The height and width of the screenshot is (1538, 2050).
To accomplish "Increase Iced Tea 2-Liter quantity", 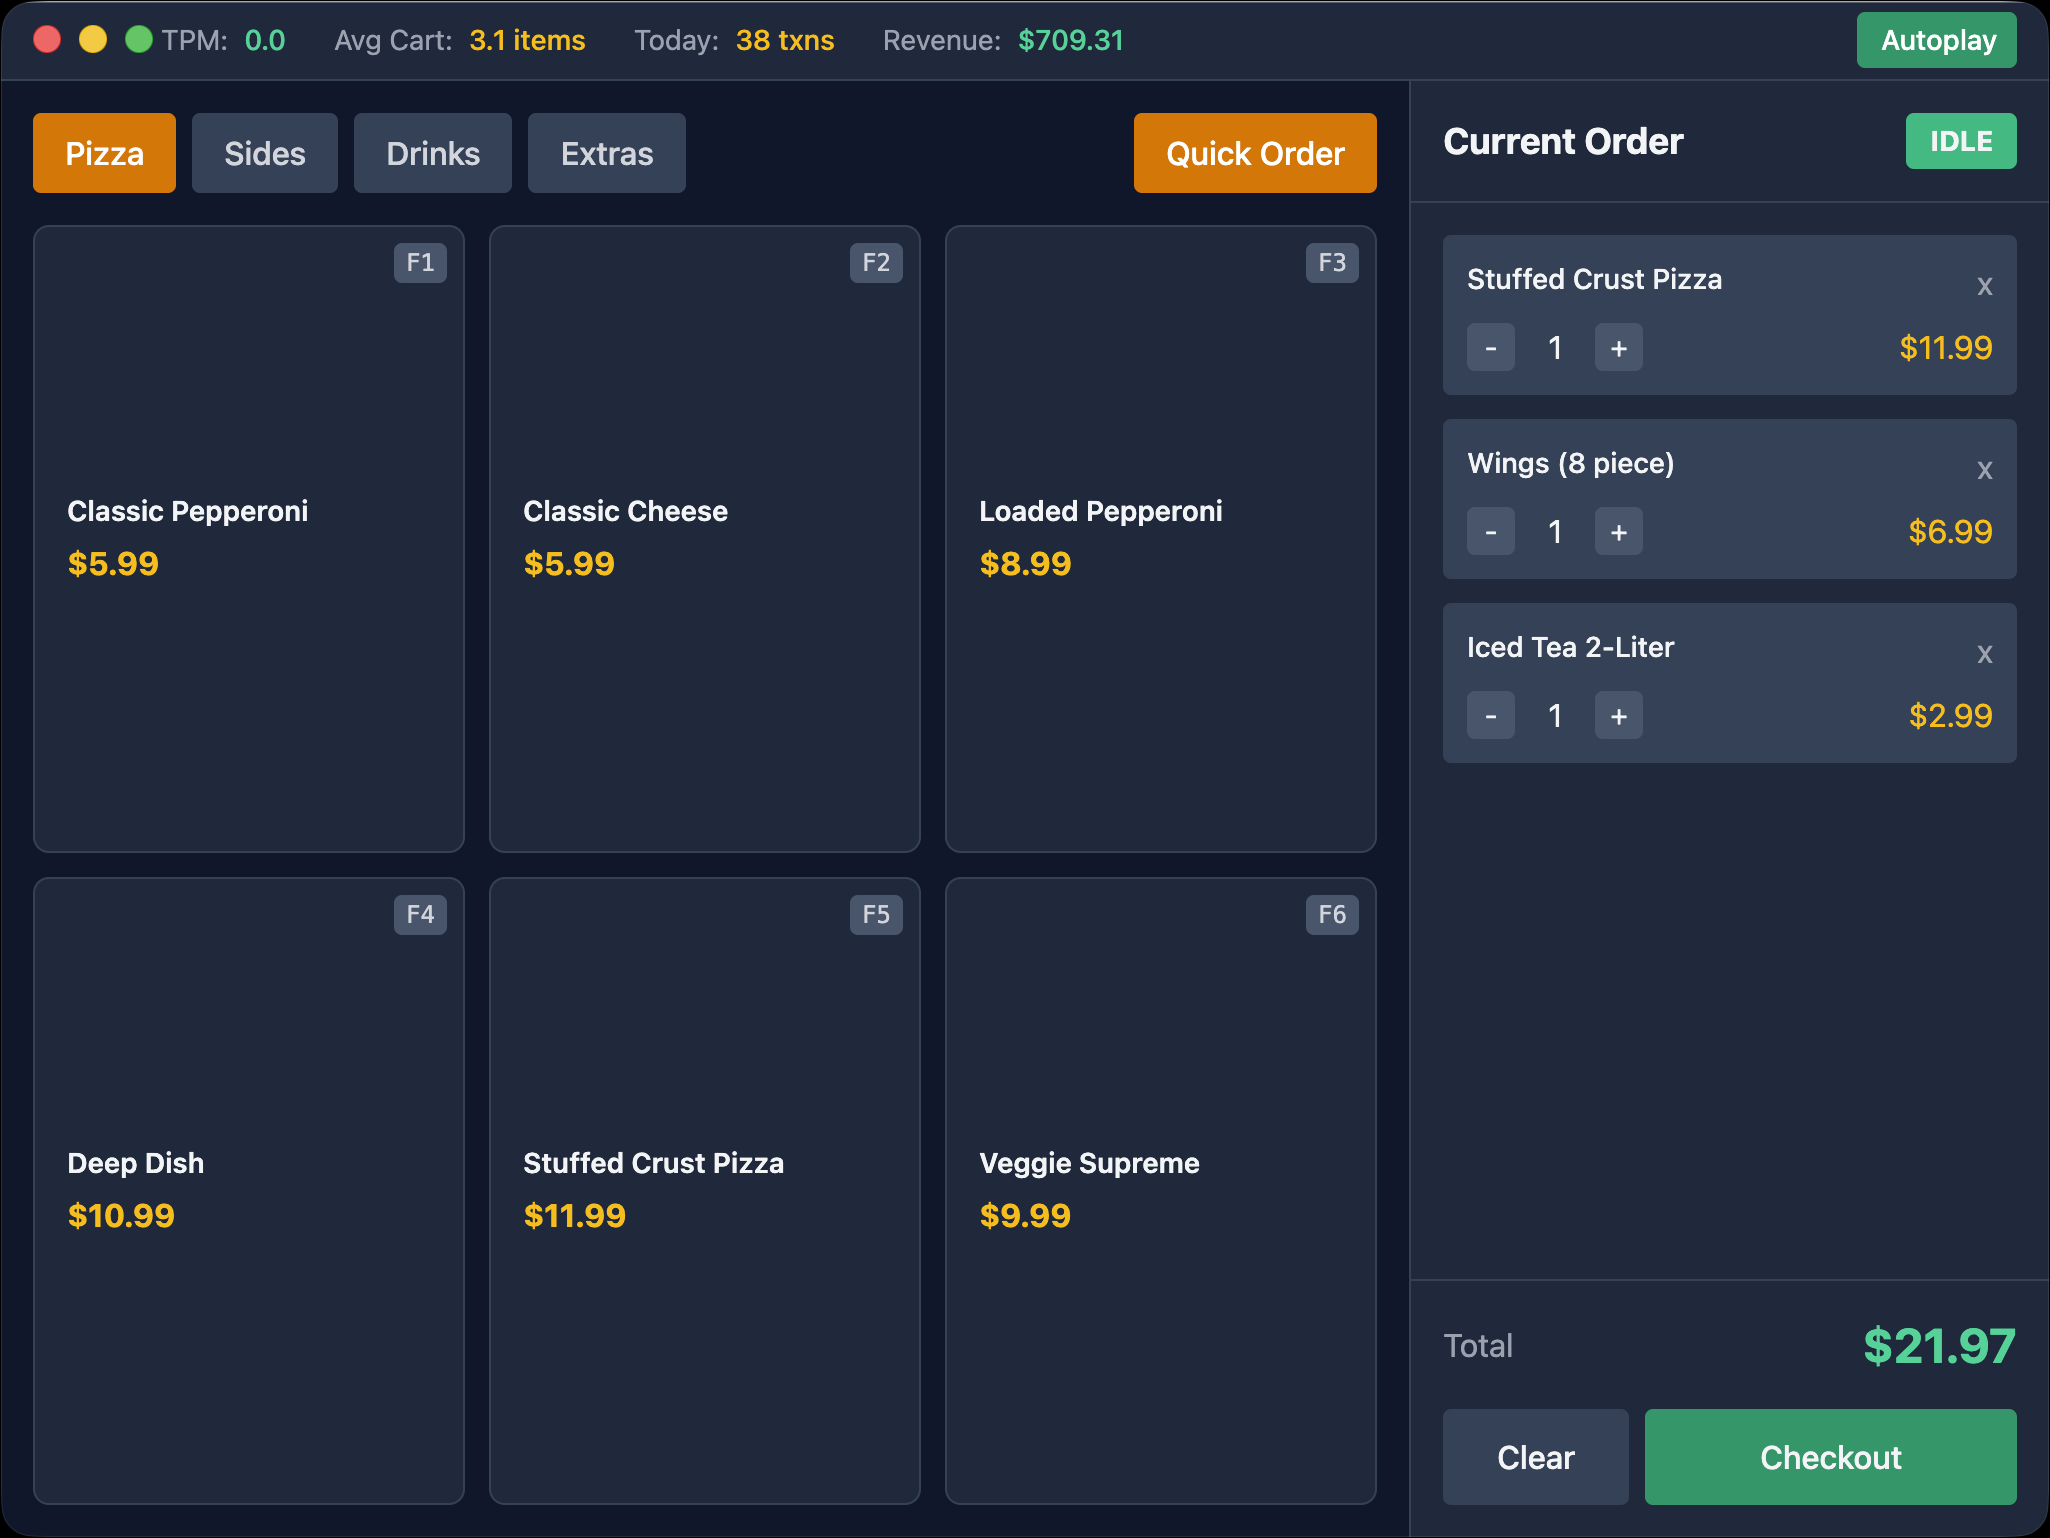I will pyautogui.click(x=1618, y=716).
